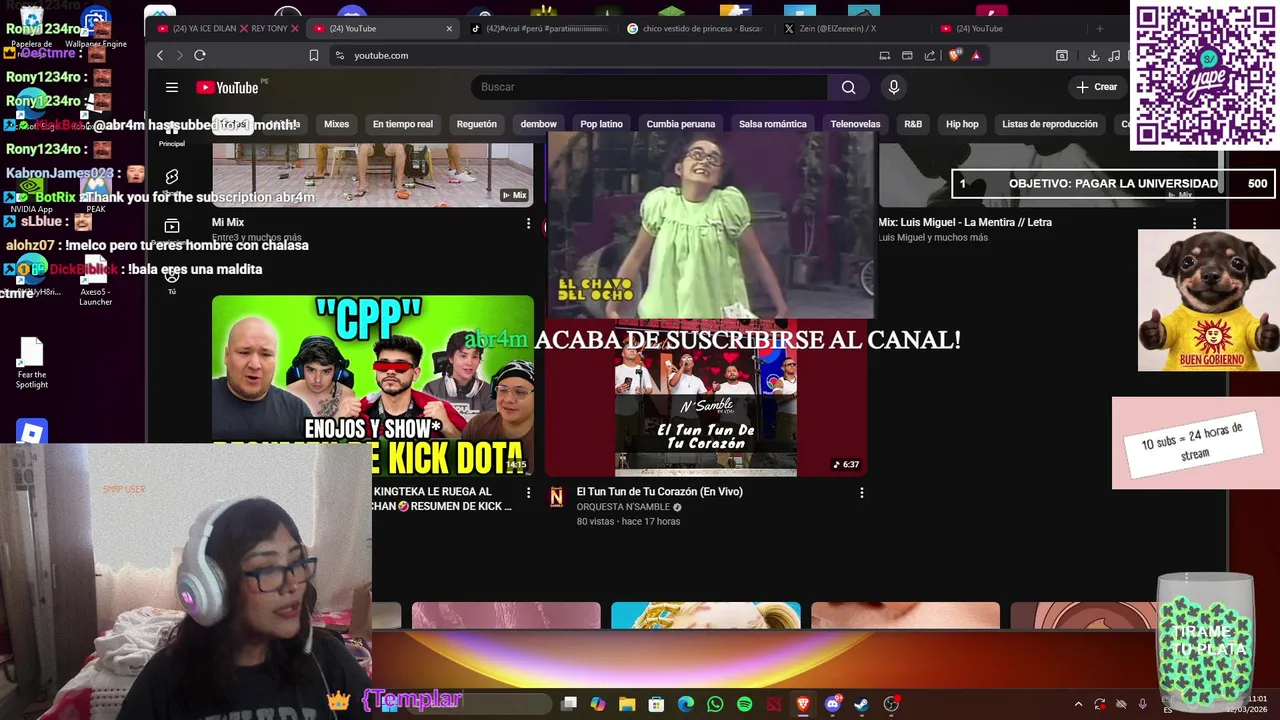Click the YouTube logo

tap(227, 87)
